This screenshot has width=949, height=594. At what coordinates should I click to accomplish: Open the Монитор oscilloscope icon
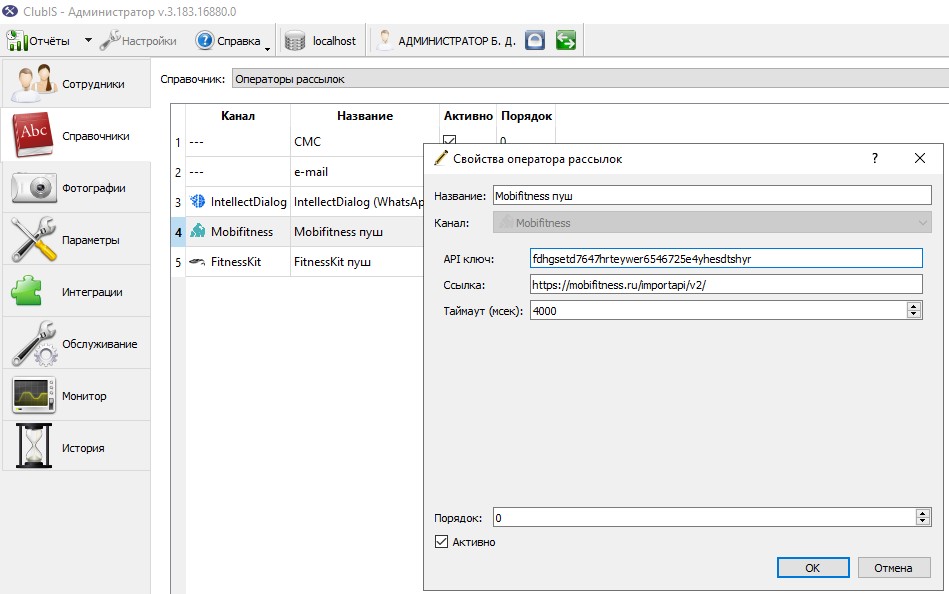click(x=33, y=395)
